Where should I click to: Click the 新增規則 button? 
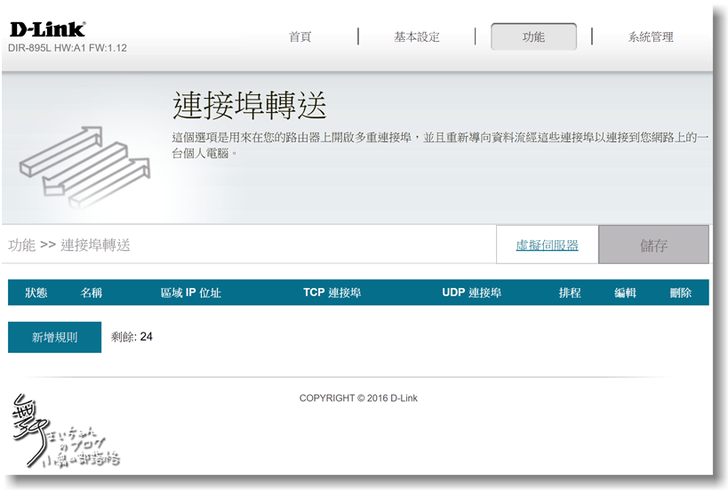pyautogui.click(x=55, y=337)
